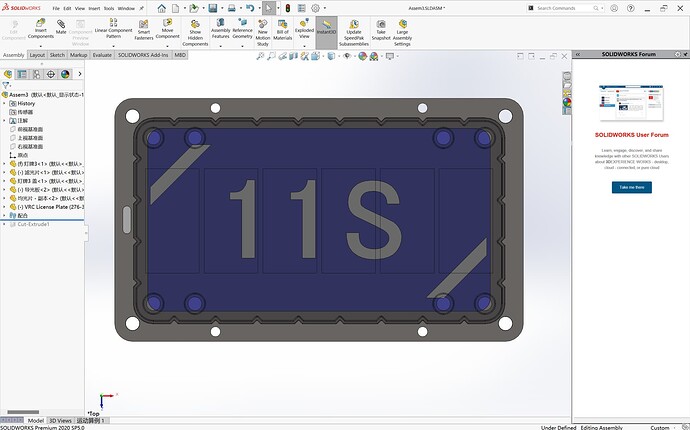Open the DisplayManager color ball tab

[65, 74]
